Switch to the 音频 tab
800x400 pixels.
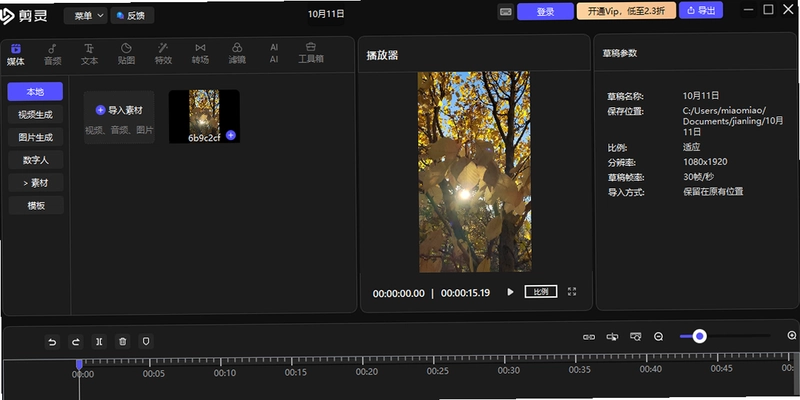point(53,54)
